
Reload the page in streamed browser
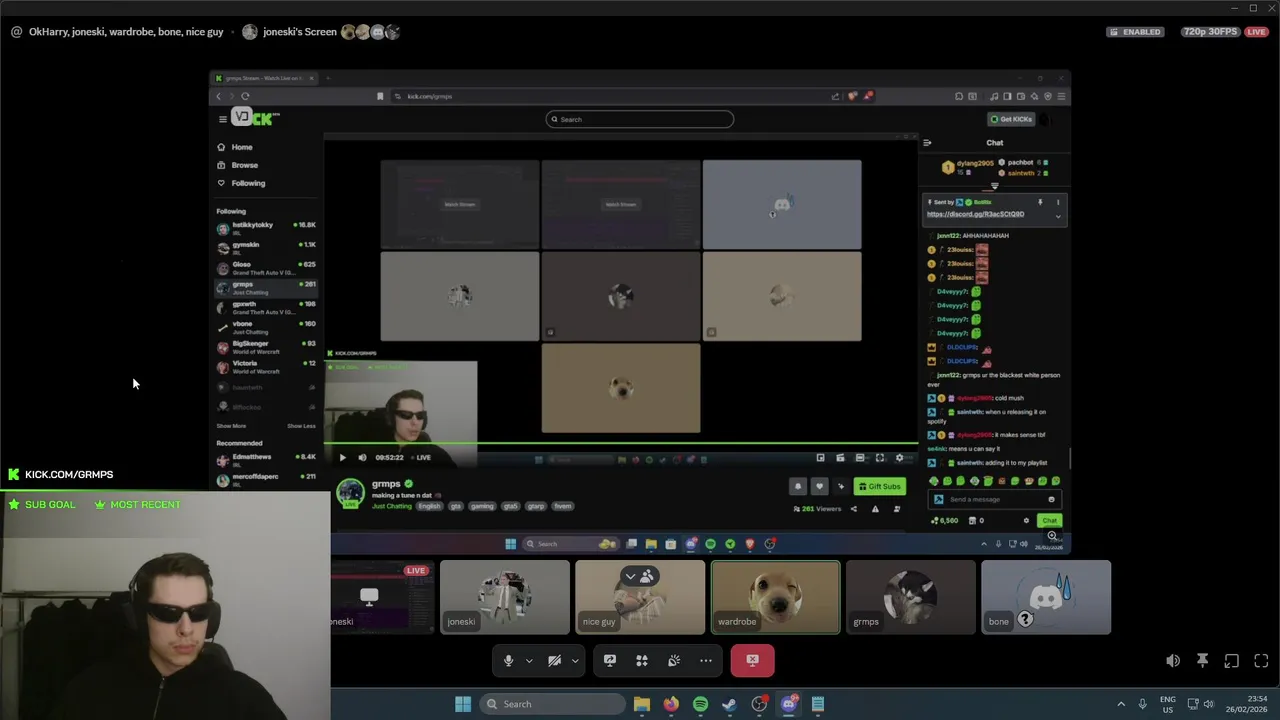(245, 96)
